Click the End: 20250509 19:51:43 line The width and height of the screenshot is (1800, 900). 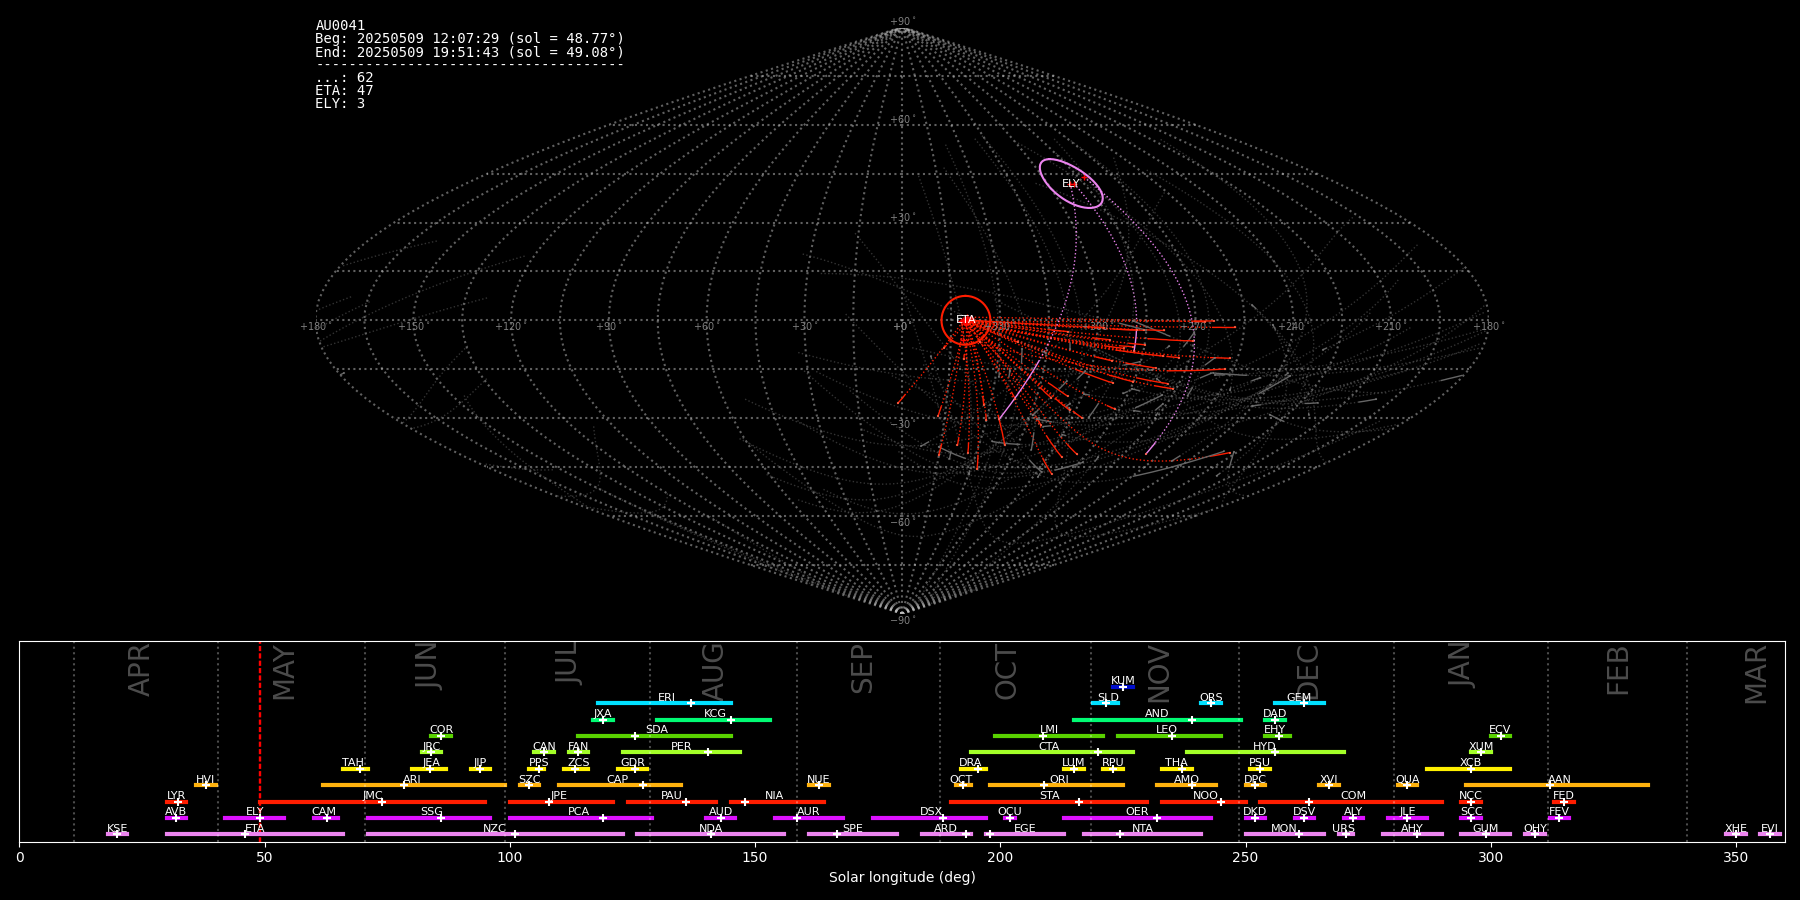[x=469, y=52]
